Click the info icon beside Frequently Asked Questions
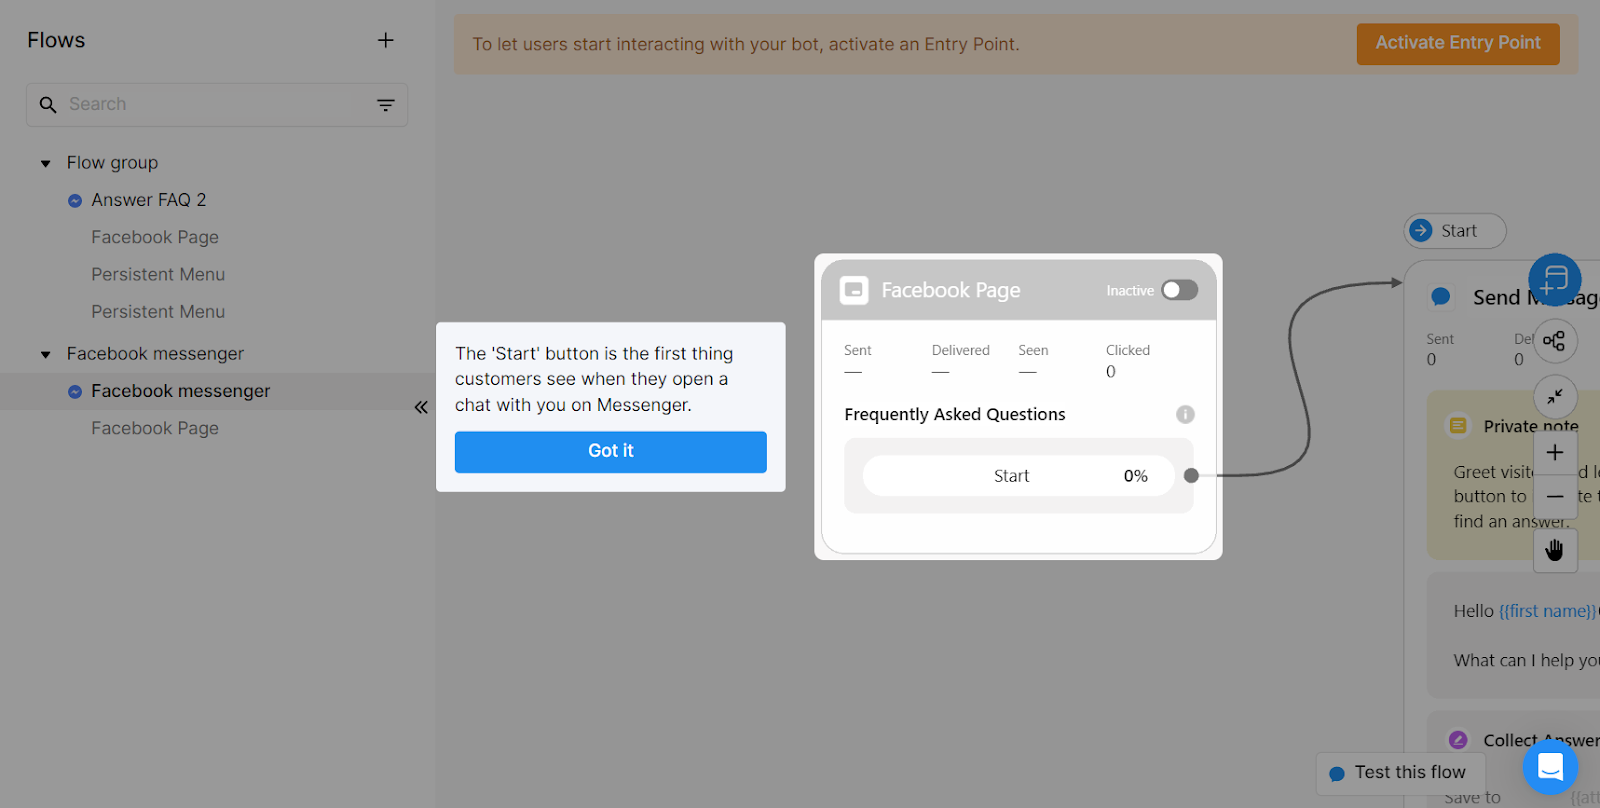The image size is (1600, 808). (x=1185, y=414)
